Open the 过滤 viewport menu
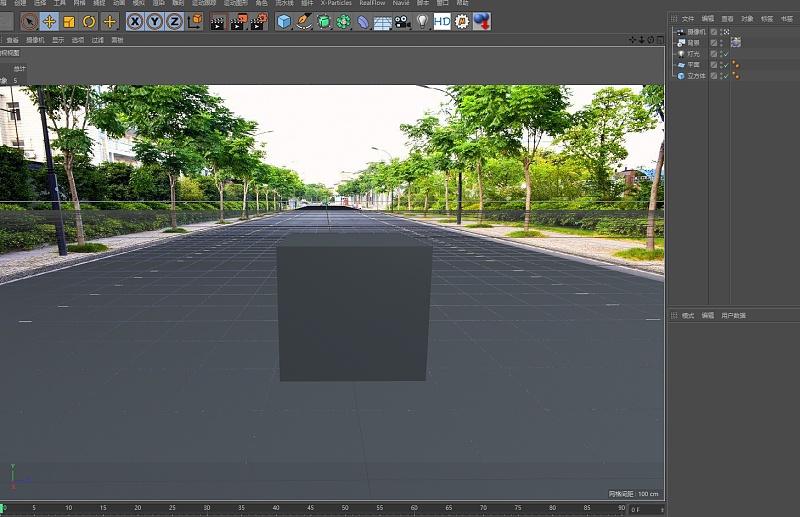The width and height of the screenshot is (800, 517). (x=97, y=40)
